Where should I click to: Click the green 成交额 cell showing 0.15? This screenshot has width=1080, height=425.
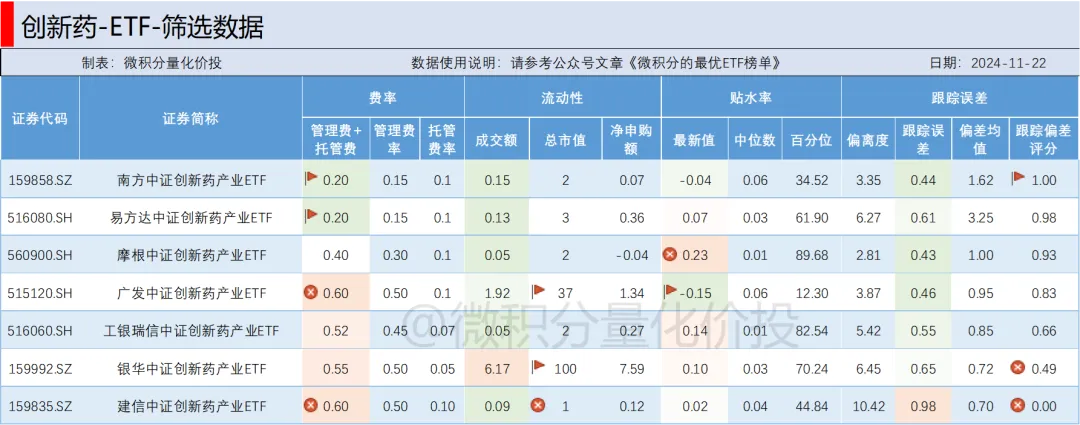[497, 180]
